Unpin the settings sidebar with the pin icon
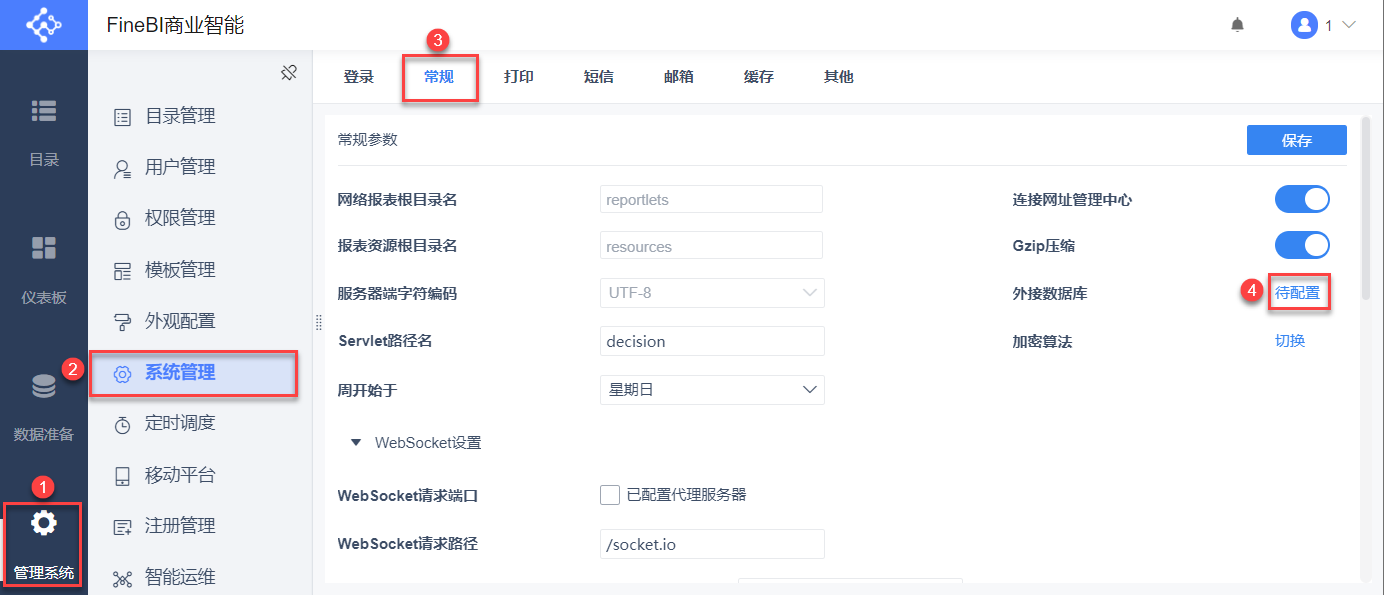This screenshot has width=1384, height=595. click(x=289, y=72)
